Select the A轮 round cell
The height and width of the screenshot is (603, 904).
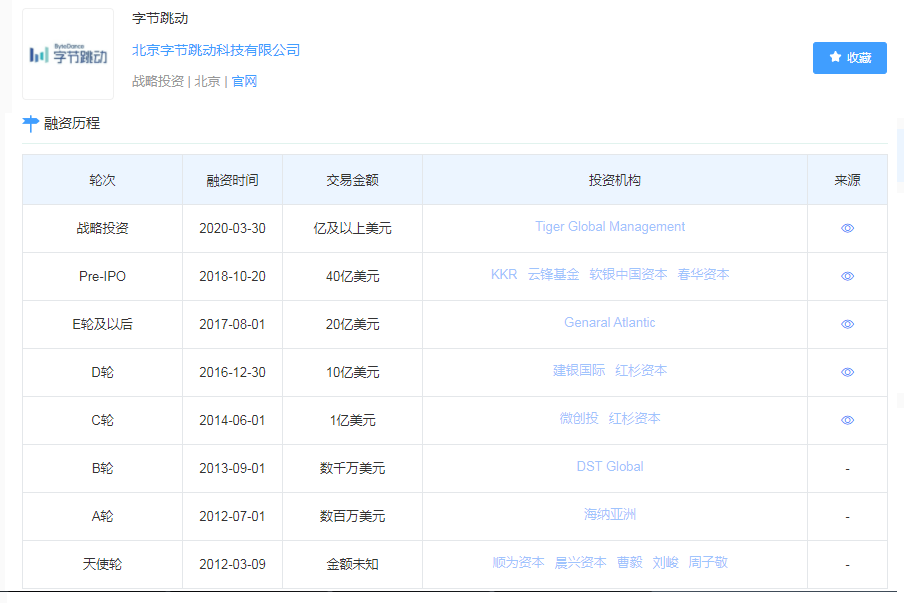[x=103, y=516]
